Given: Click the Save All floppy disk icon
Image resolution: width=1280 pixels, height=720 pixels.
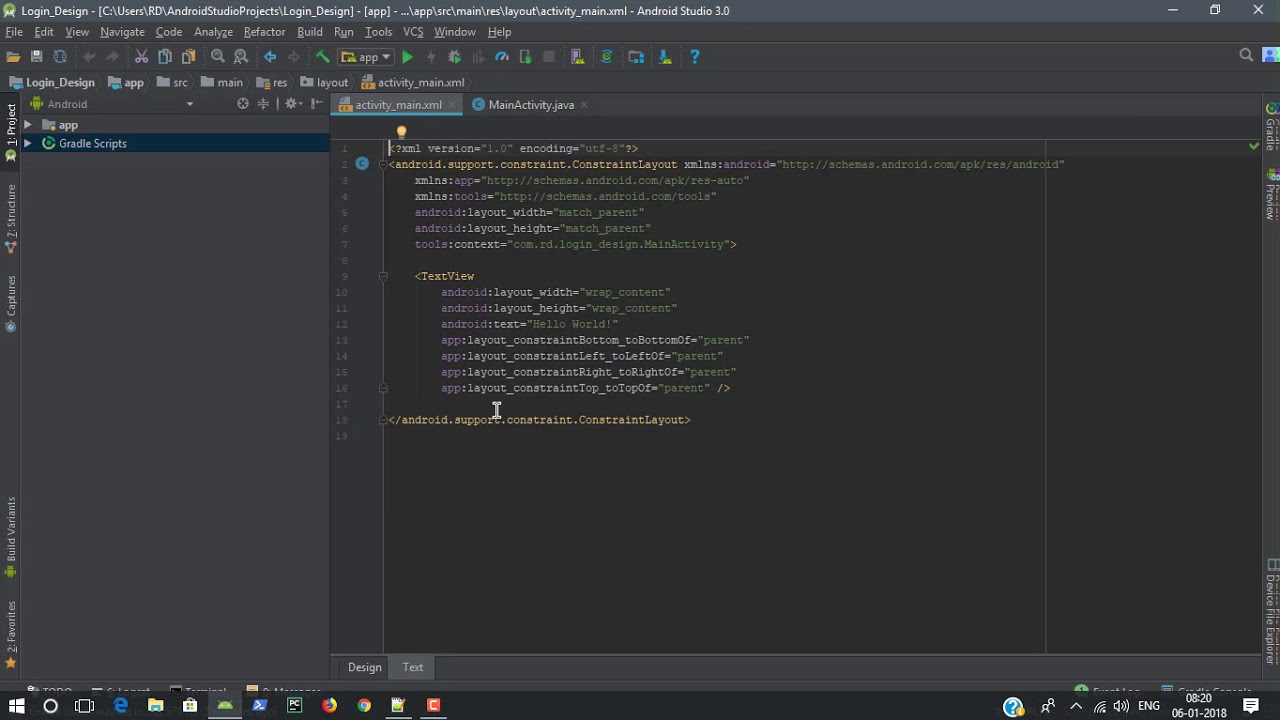Looking at the screenshot, I should point(36,57).
